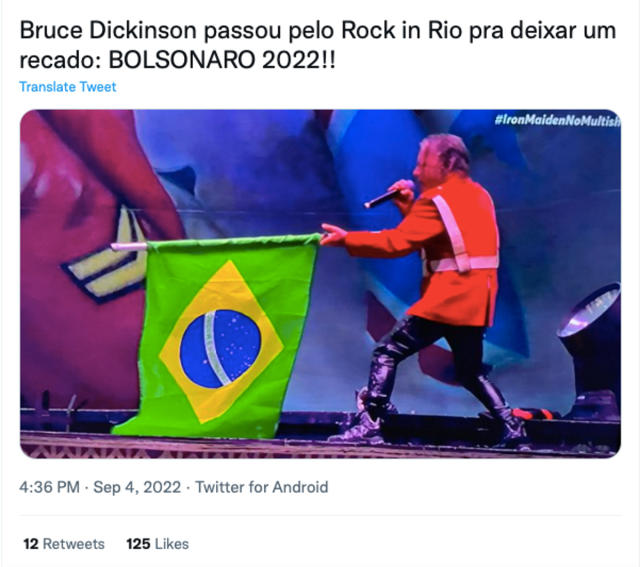Click the BOLSONARO 2022!! text
The height and width of the screenshot is (567, 640).
222,60
